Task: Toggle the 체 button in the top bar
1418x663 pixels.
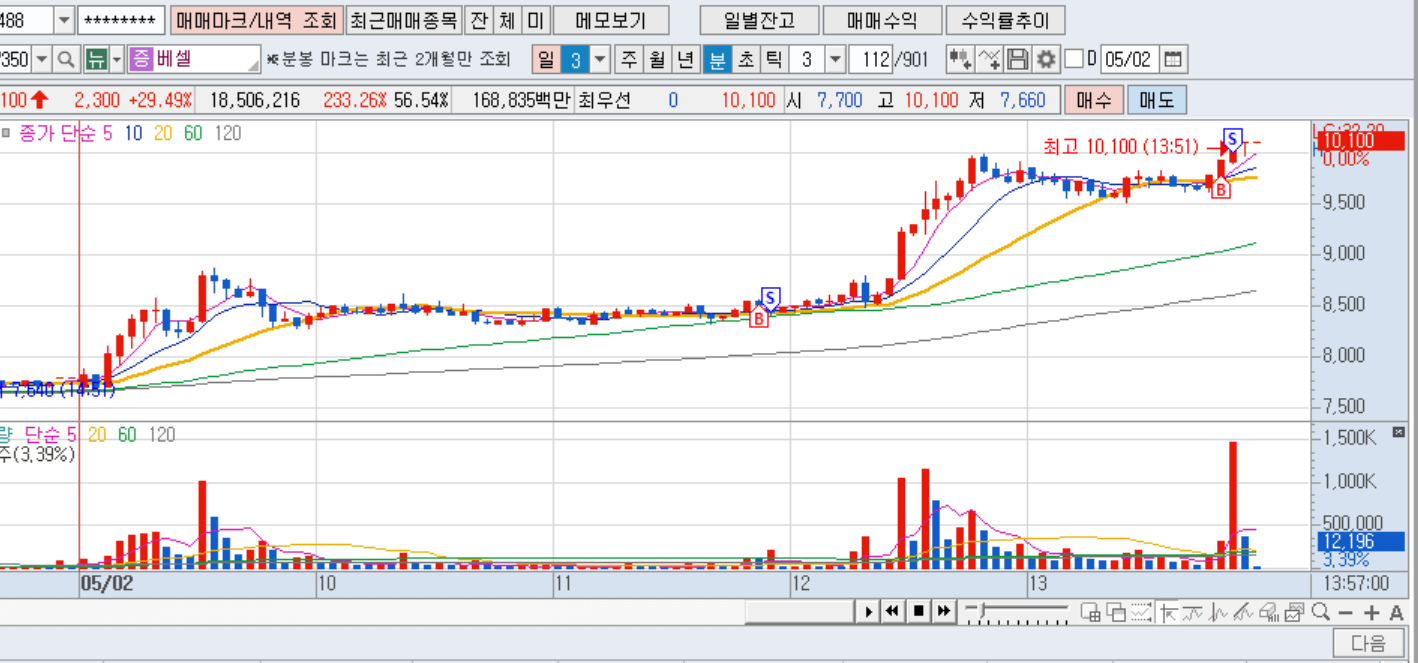Action: pos(508,20)
